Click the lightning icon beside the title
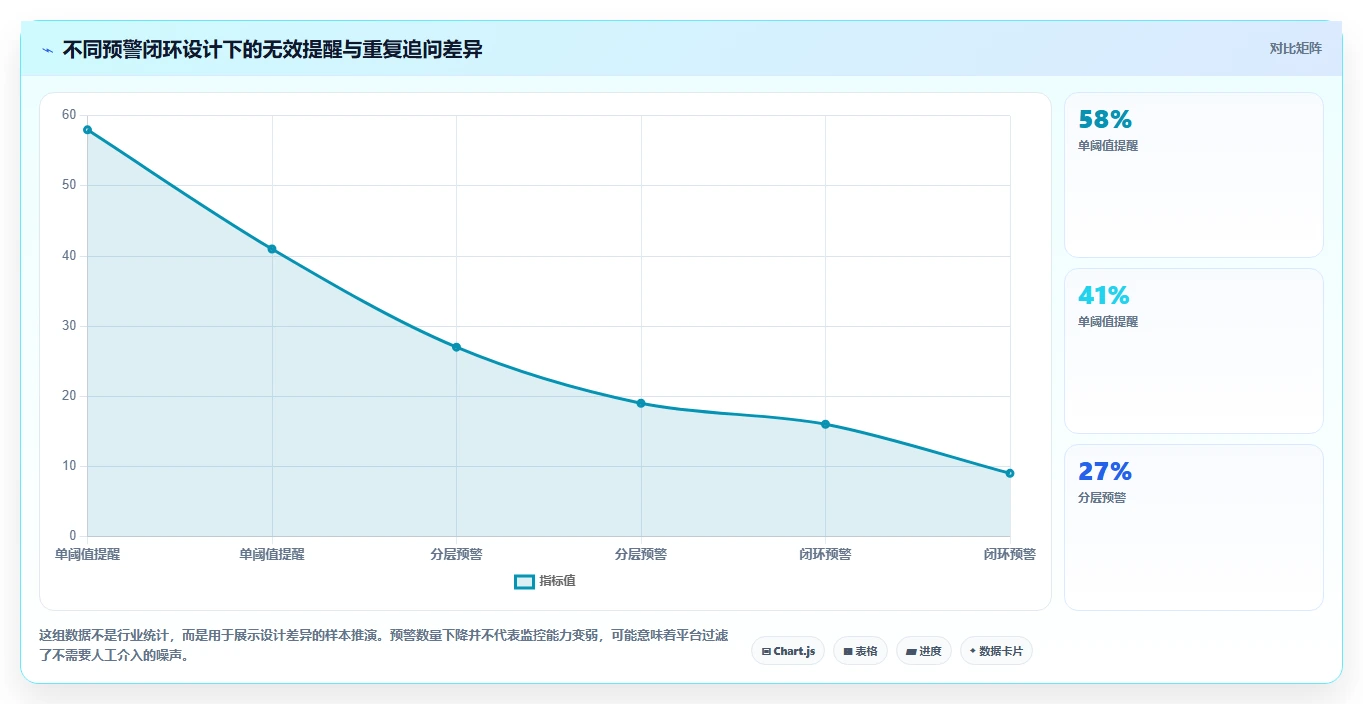The width and height of the screenshot is (1363, 704). click(47, 50)
